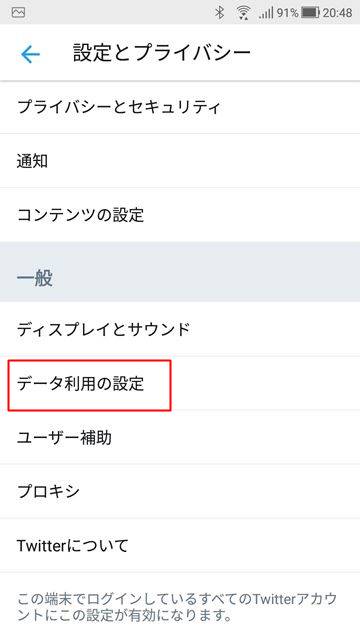Open プライバシーとセキュリティ settings
Viewport: 360px width, 640px height.
180,107
